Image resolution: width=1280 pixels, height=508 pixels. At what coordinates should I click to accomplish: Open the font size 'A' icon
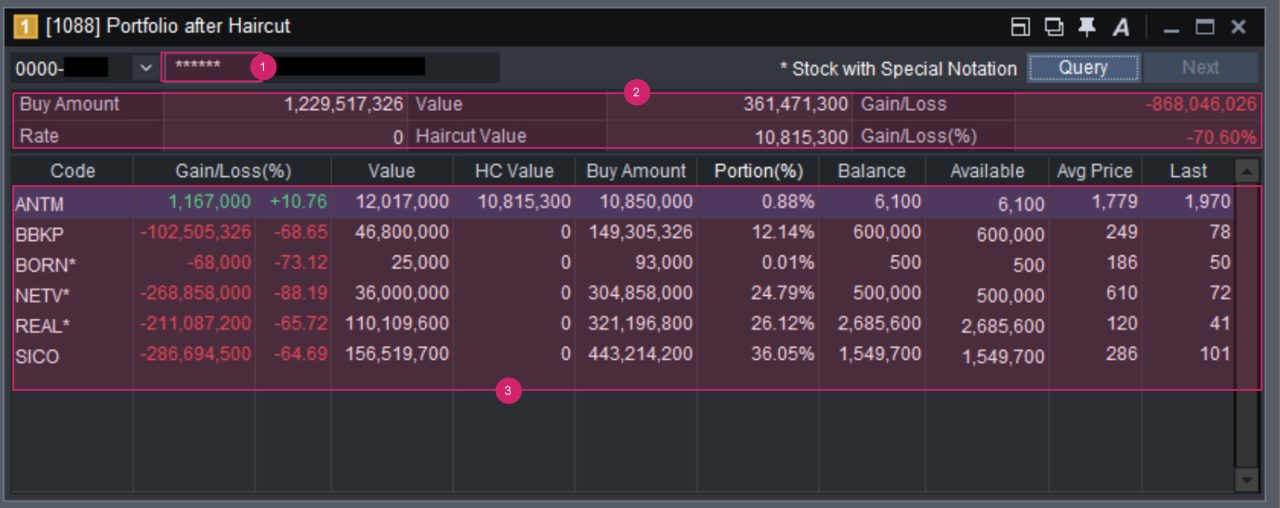[x=1121, y=27]
